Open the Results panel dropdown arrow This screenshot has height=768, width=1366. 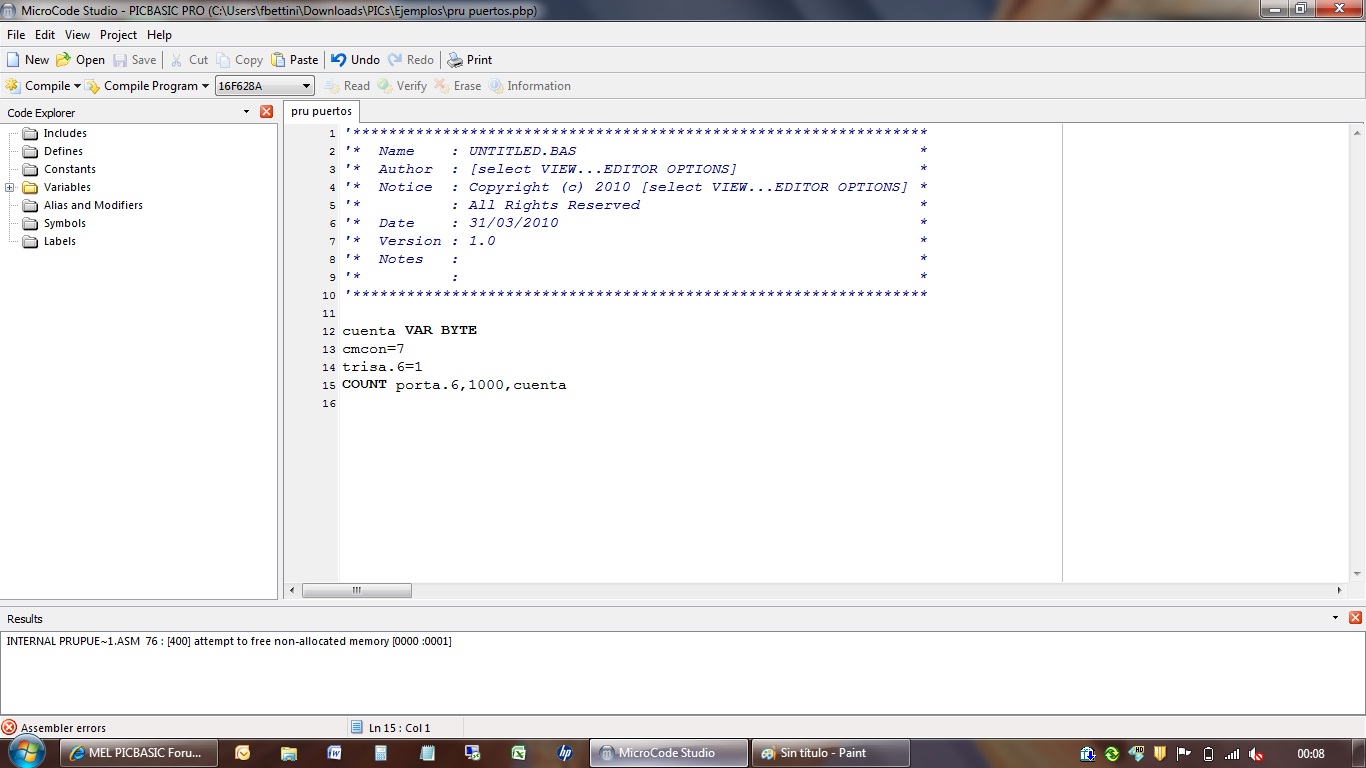pyautogui.click(x=1335, y=618)
